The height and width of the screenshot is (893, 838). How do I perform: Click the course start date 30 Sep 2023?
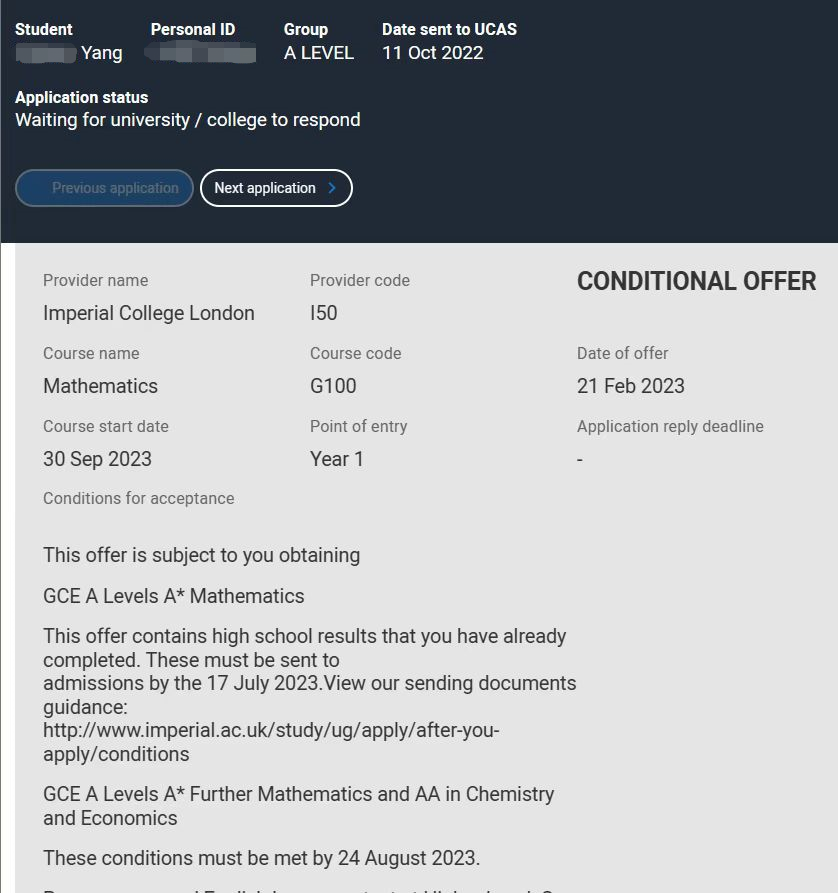coord(97,459)
